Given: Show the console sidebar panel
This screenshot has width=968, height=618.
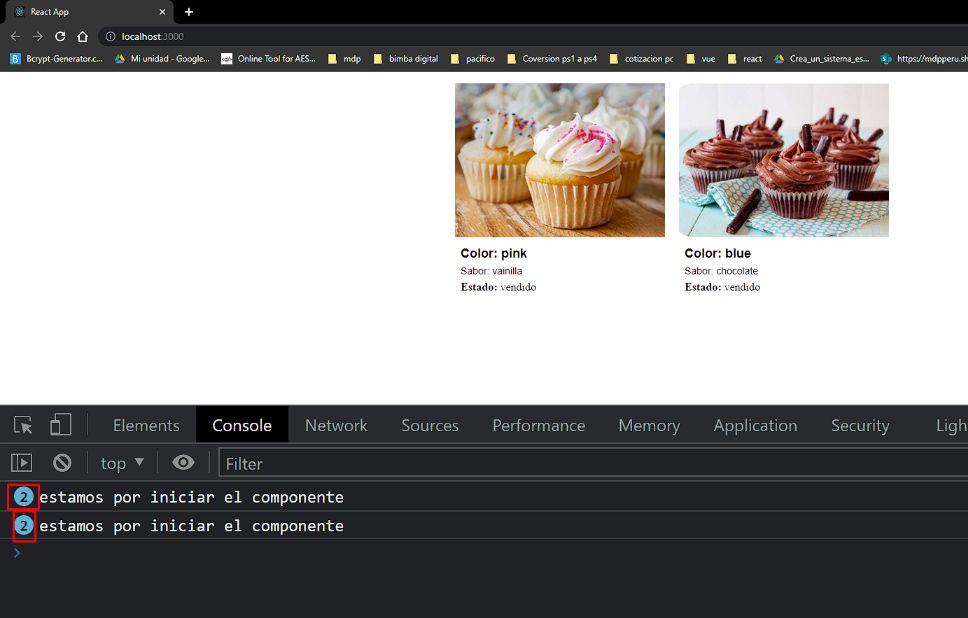Looking at the screenshot, I should [21, 463].
